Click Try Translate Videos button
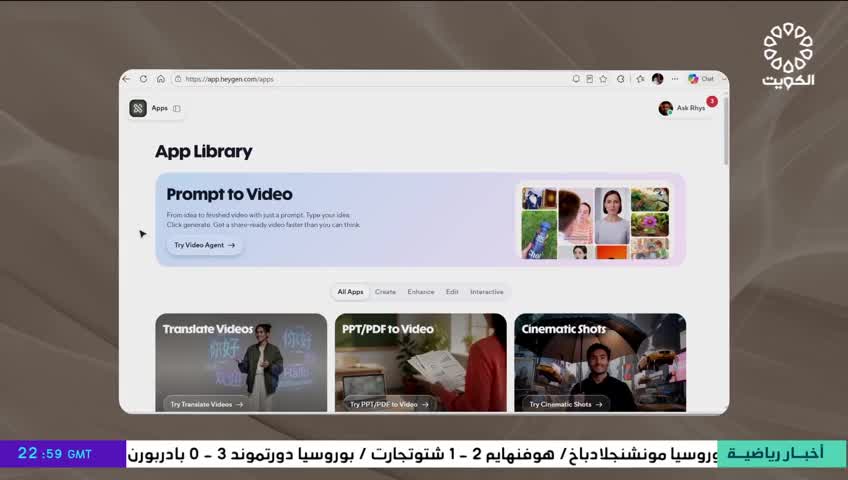Viewport: 848px width, 480px height. (207, 404)
